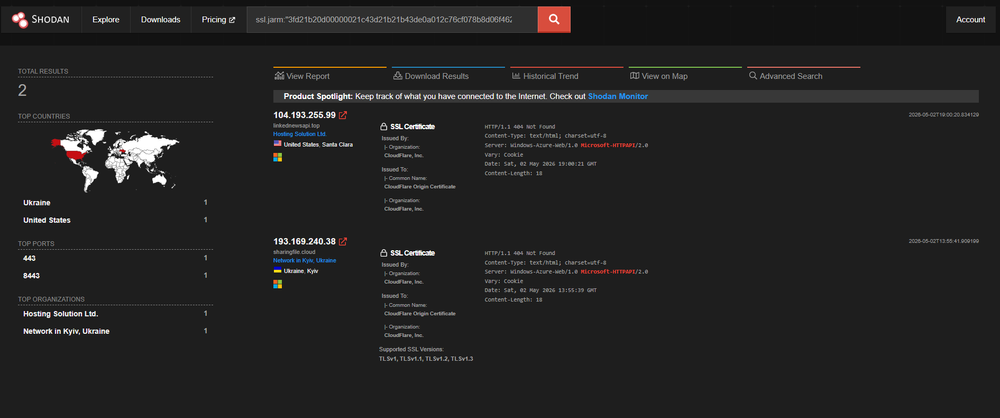Click Date line ending 19:00:21 GMT

point(540,164)
